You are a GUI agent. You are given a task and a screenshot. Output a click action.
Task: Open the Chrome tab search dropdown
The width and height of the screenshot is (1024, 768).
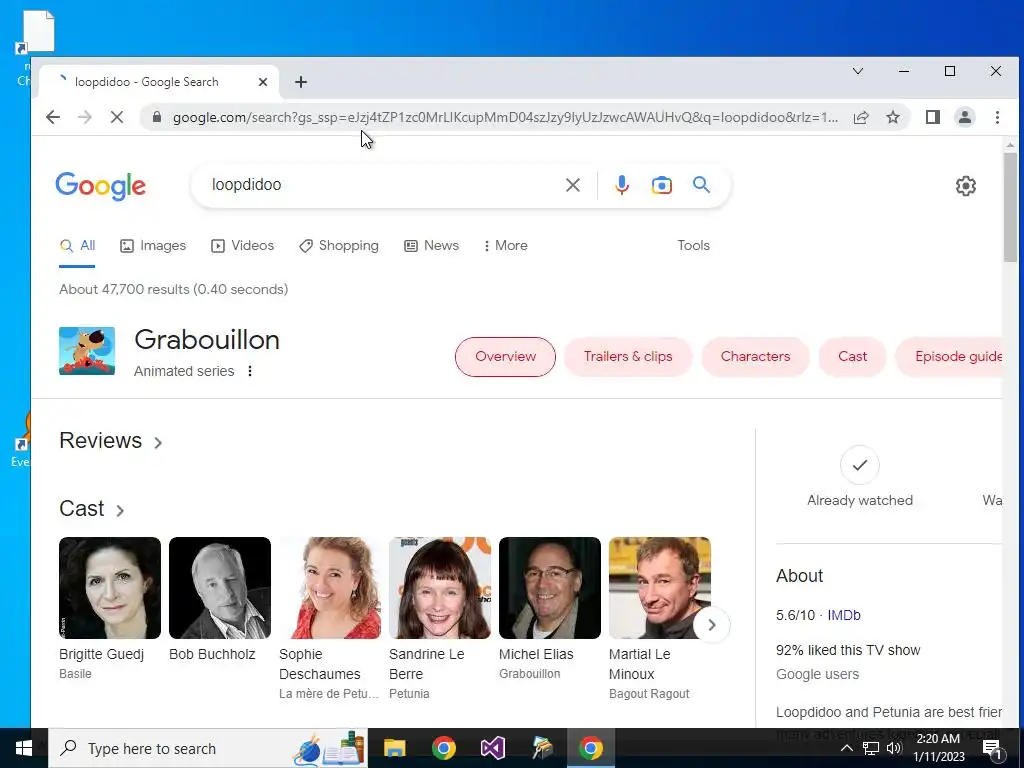pos(857,71)
